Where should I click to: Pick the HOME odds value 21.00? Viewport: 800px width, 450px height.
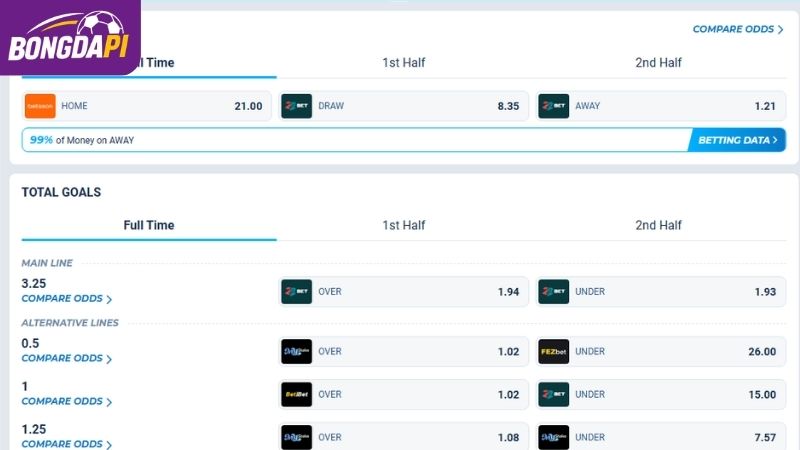[x=248, y=106]
